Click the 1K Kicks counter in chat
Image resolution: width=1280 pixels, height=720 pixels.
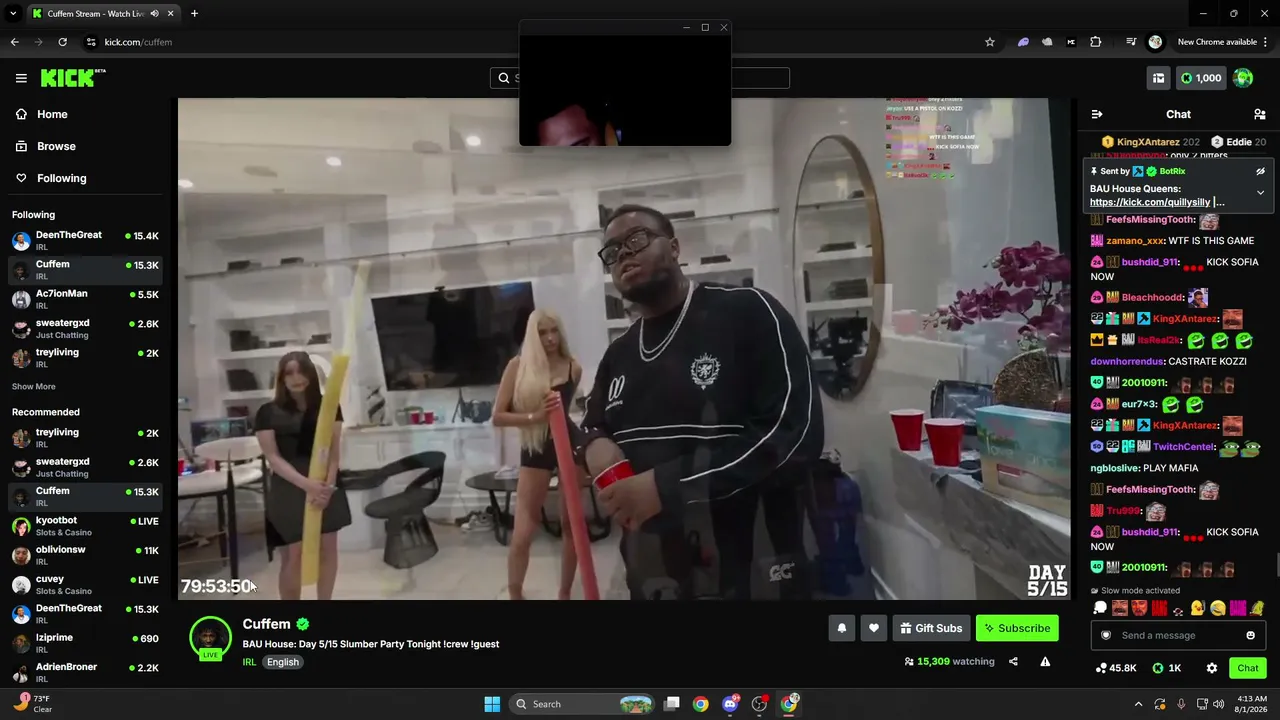click(1167, 668)
